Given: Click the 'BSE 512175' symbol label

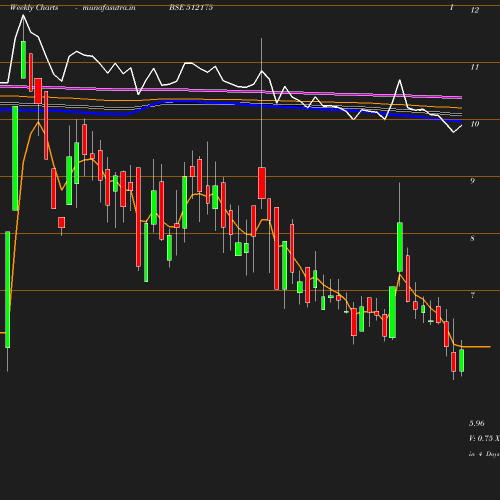Looking at the screenshot, I should click(191, 8).
